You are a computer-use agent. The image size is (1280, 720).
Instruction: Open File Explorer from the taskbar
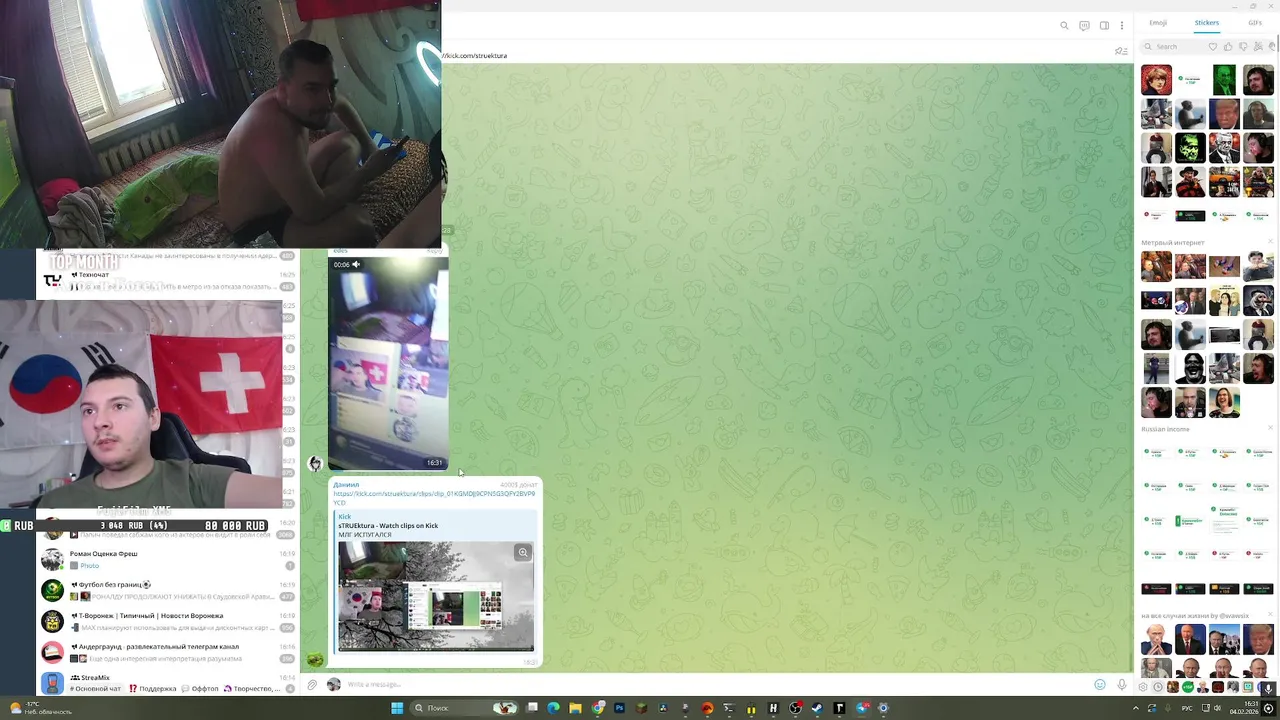coord(575,708)
